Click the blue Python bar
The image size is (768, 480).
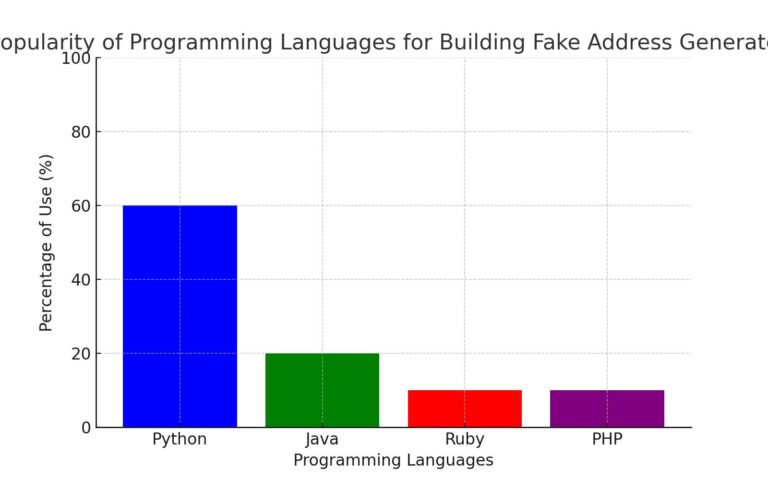point(180,316)
